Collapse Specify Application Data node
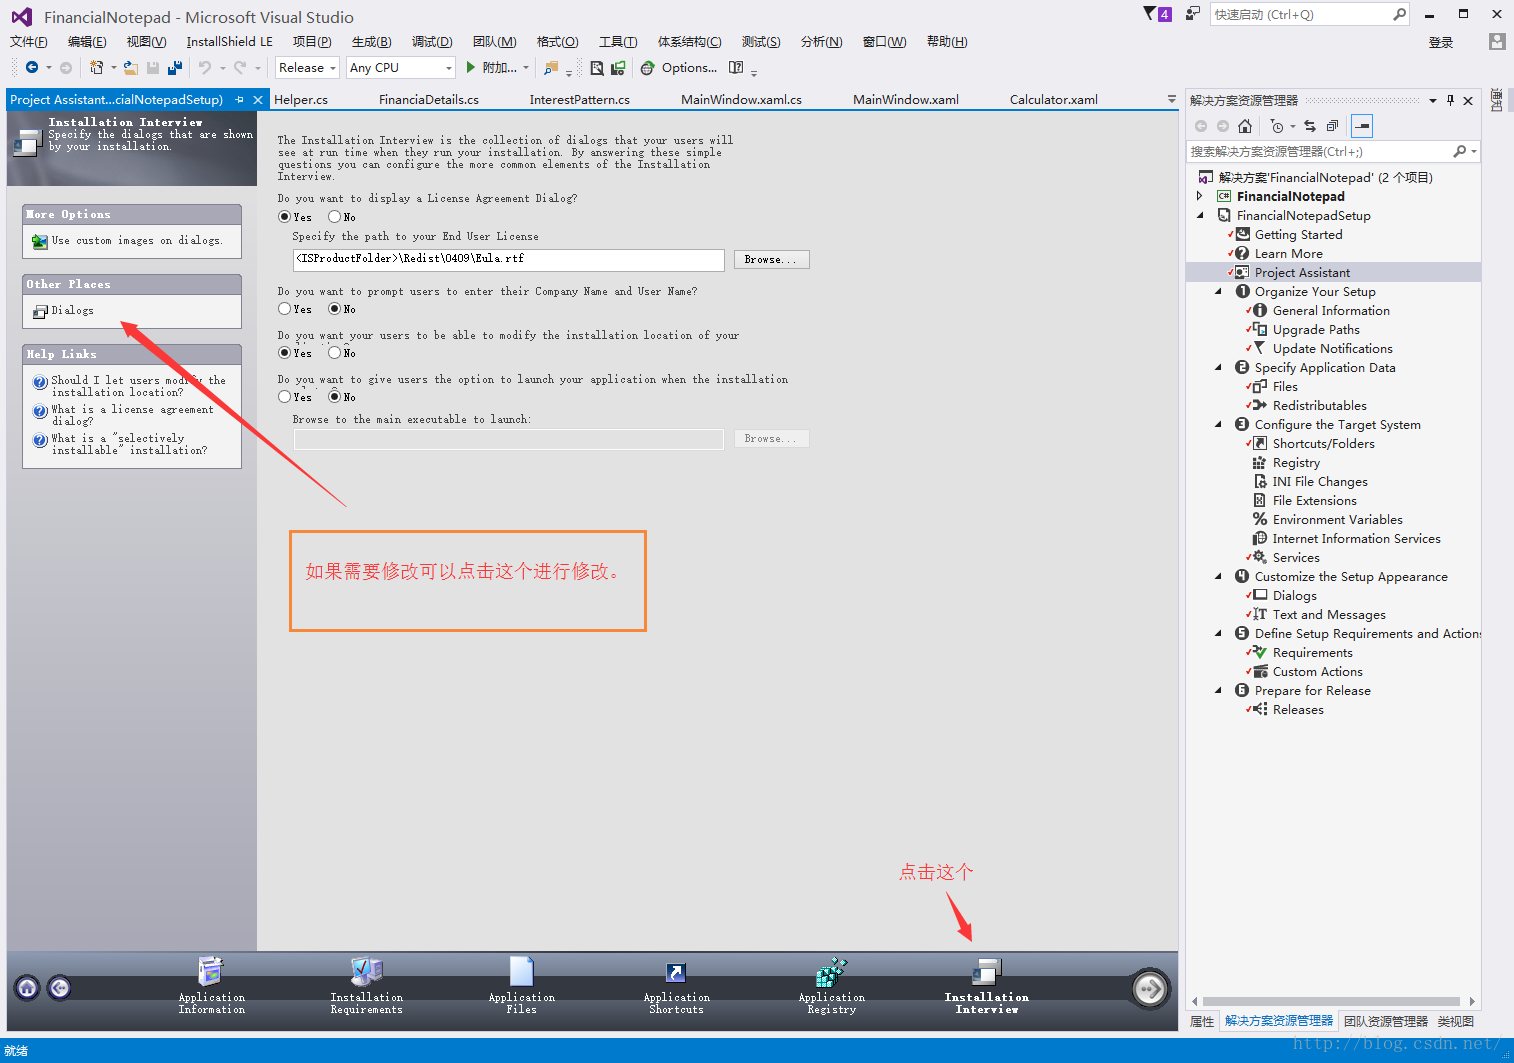 tap(1218, 367)
